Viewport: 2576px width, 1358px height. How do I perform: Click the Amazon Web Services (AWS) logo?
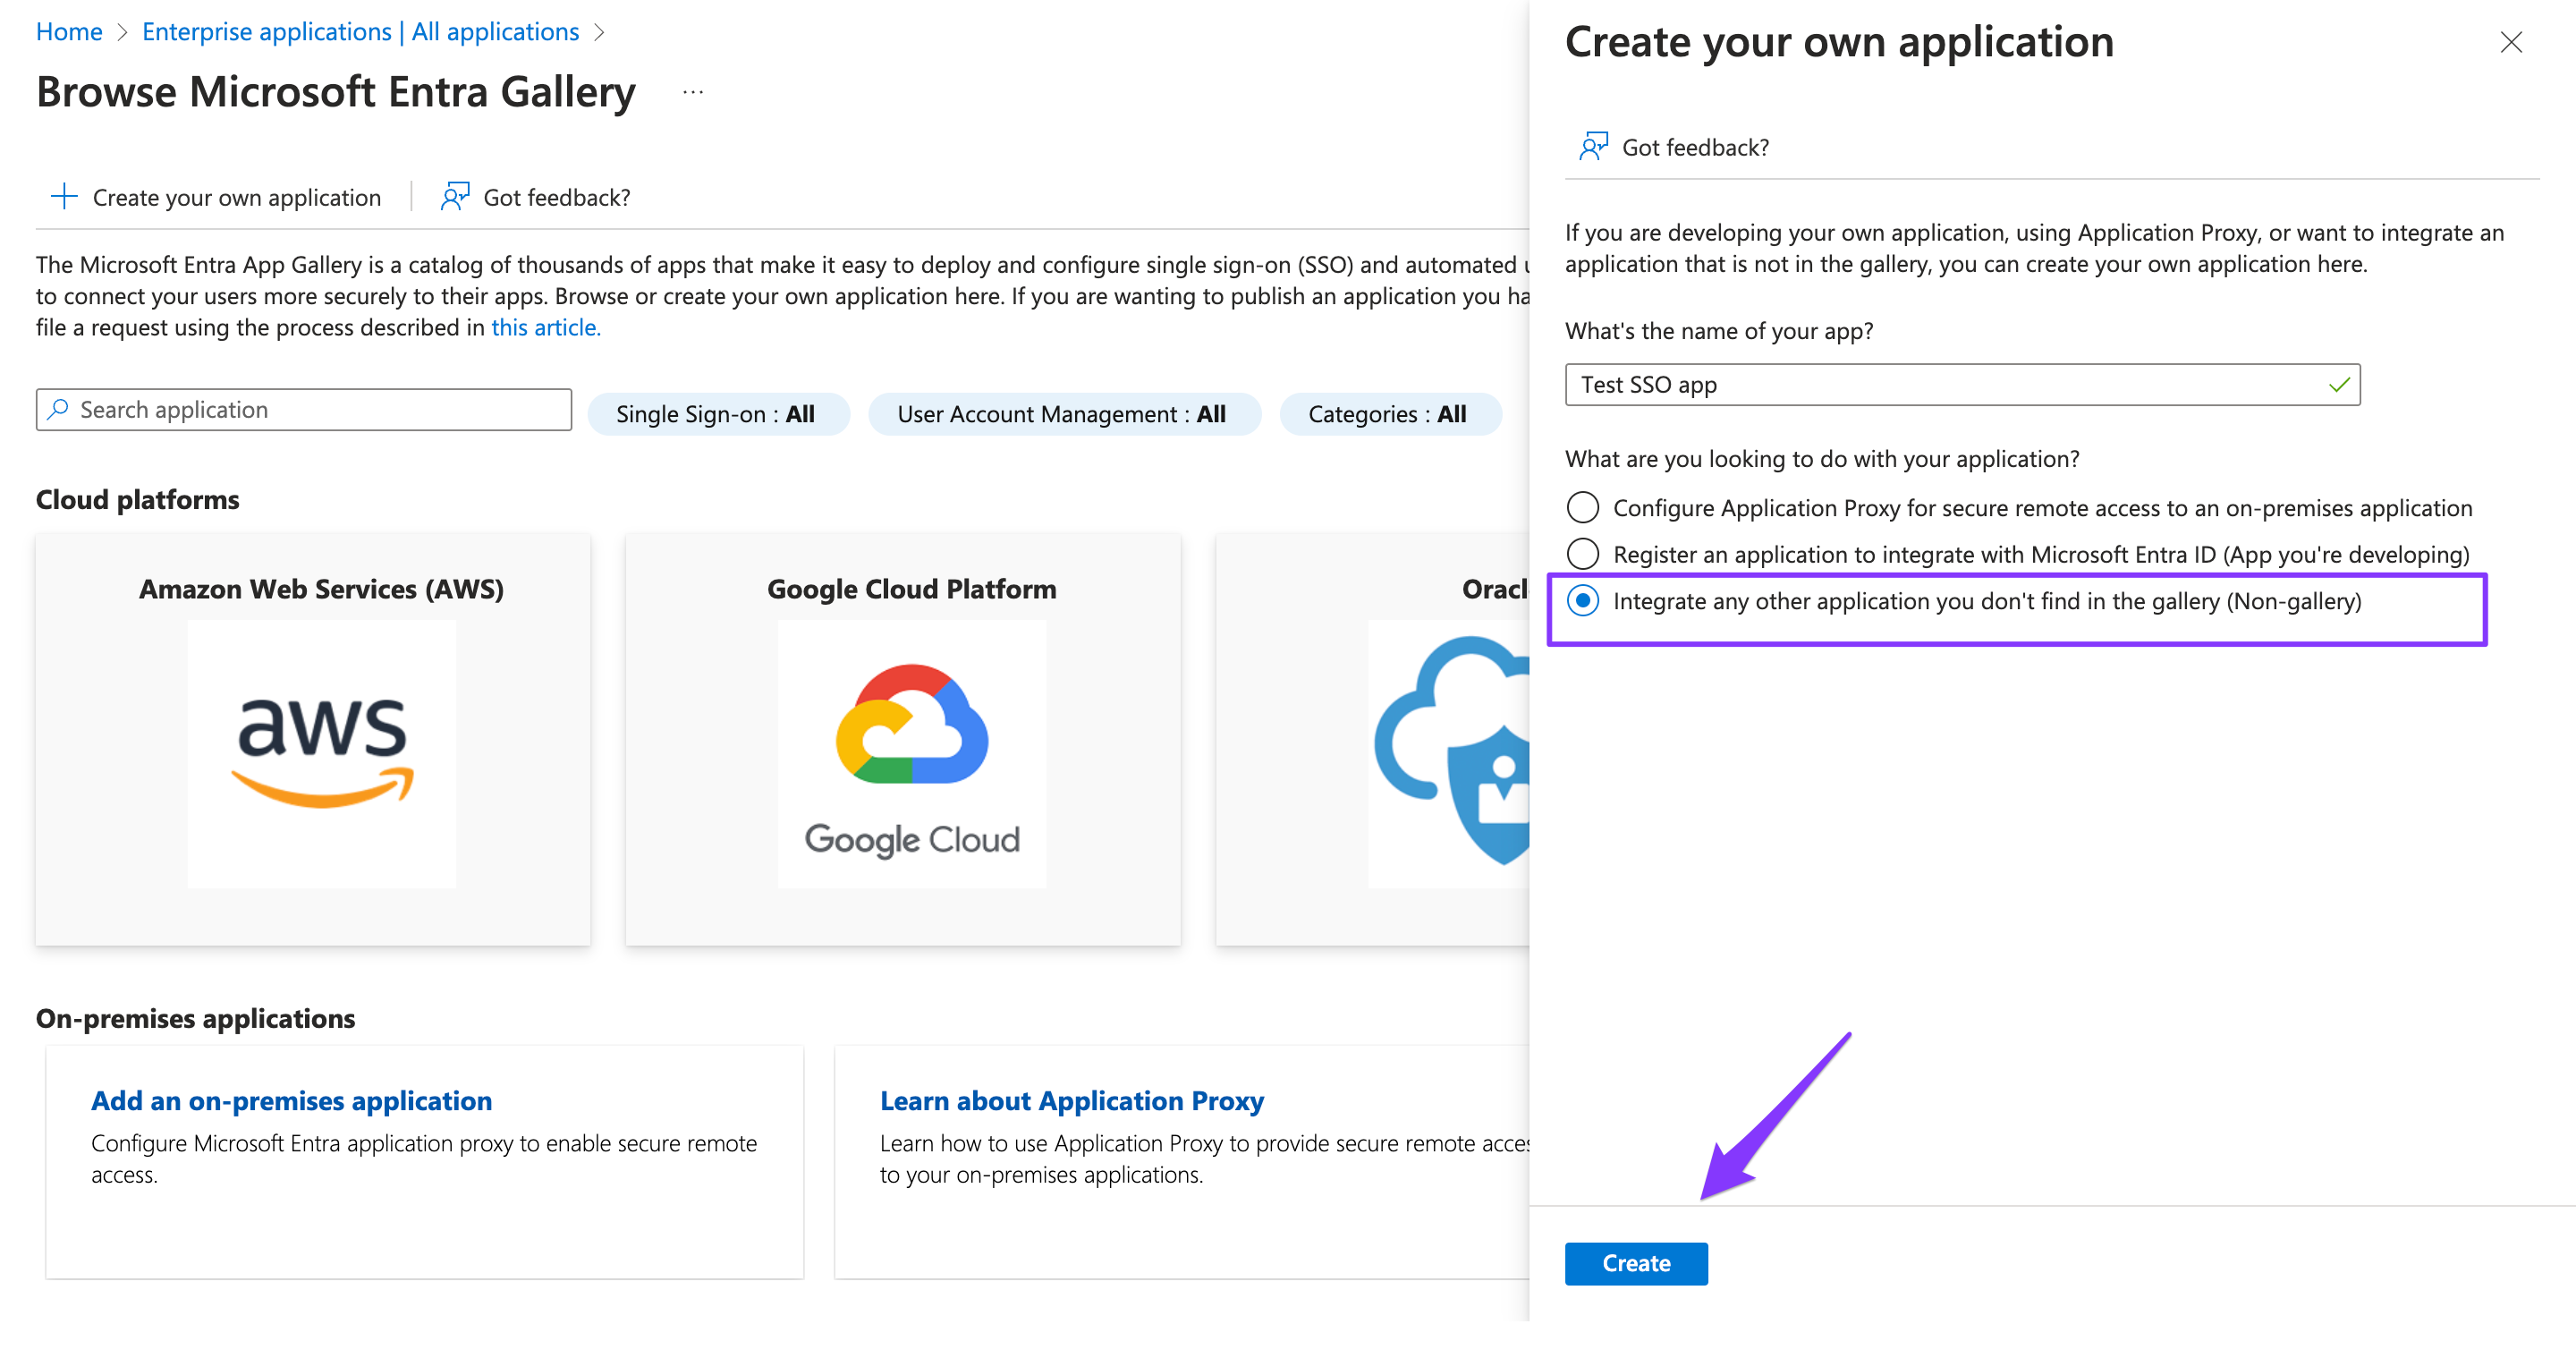319,755
